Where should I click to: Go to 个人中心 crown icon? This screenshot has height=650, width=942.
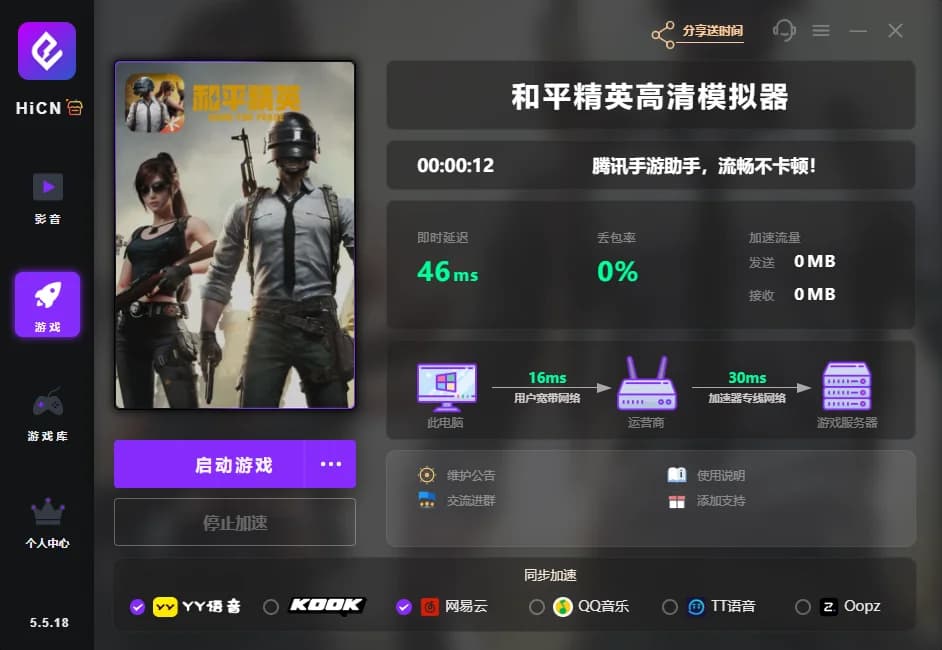[x=47, y=513]
